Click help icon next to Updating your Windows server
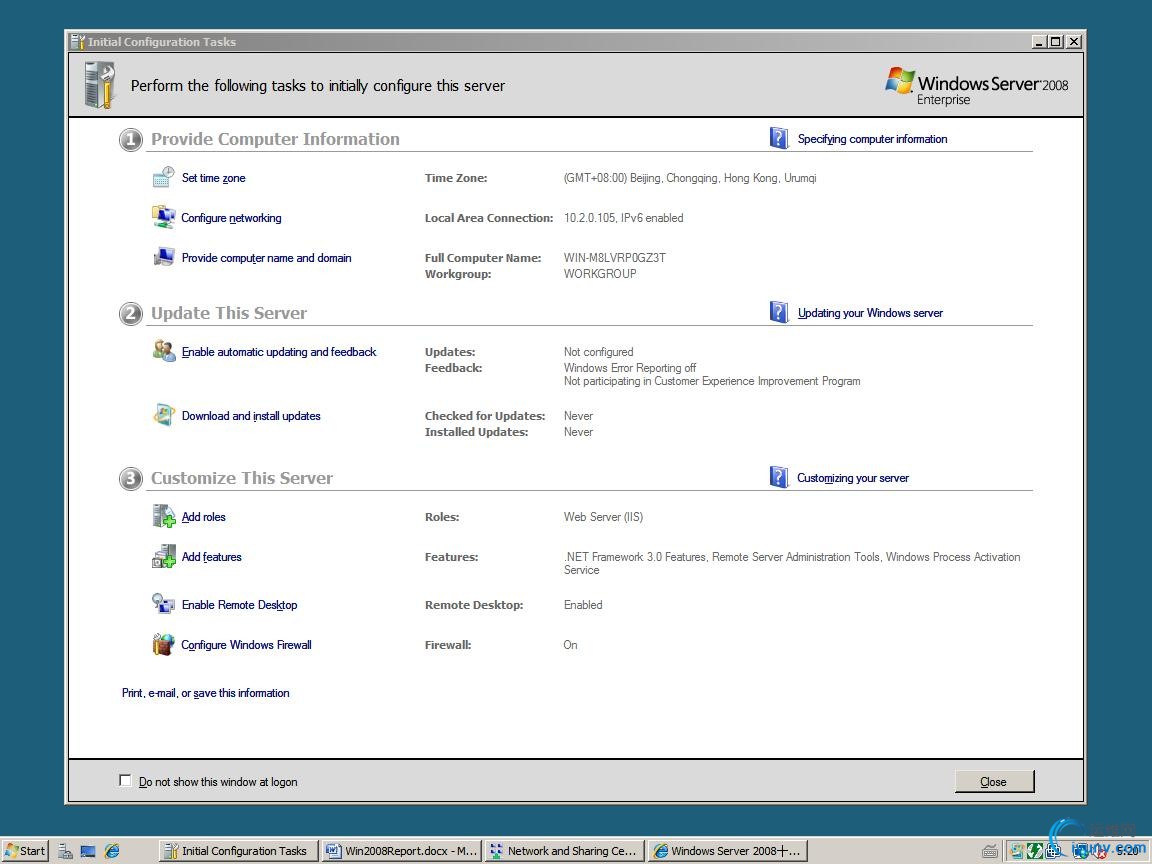 tap(779, 312)
